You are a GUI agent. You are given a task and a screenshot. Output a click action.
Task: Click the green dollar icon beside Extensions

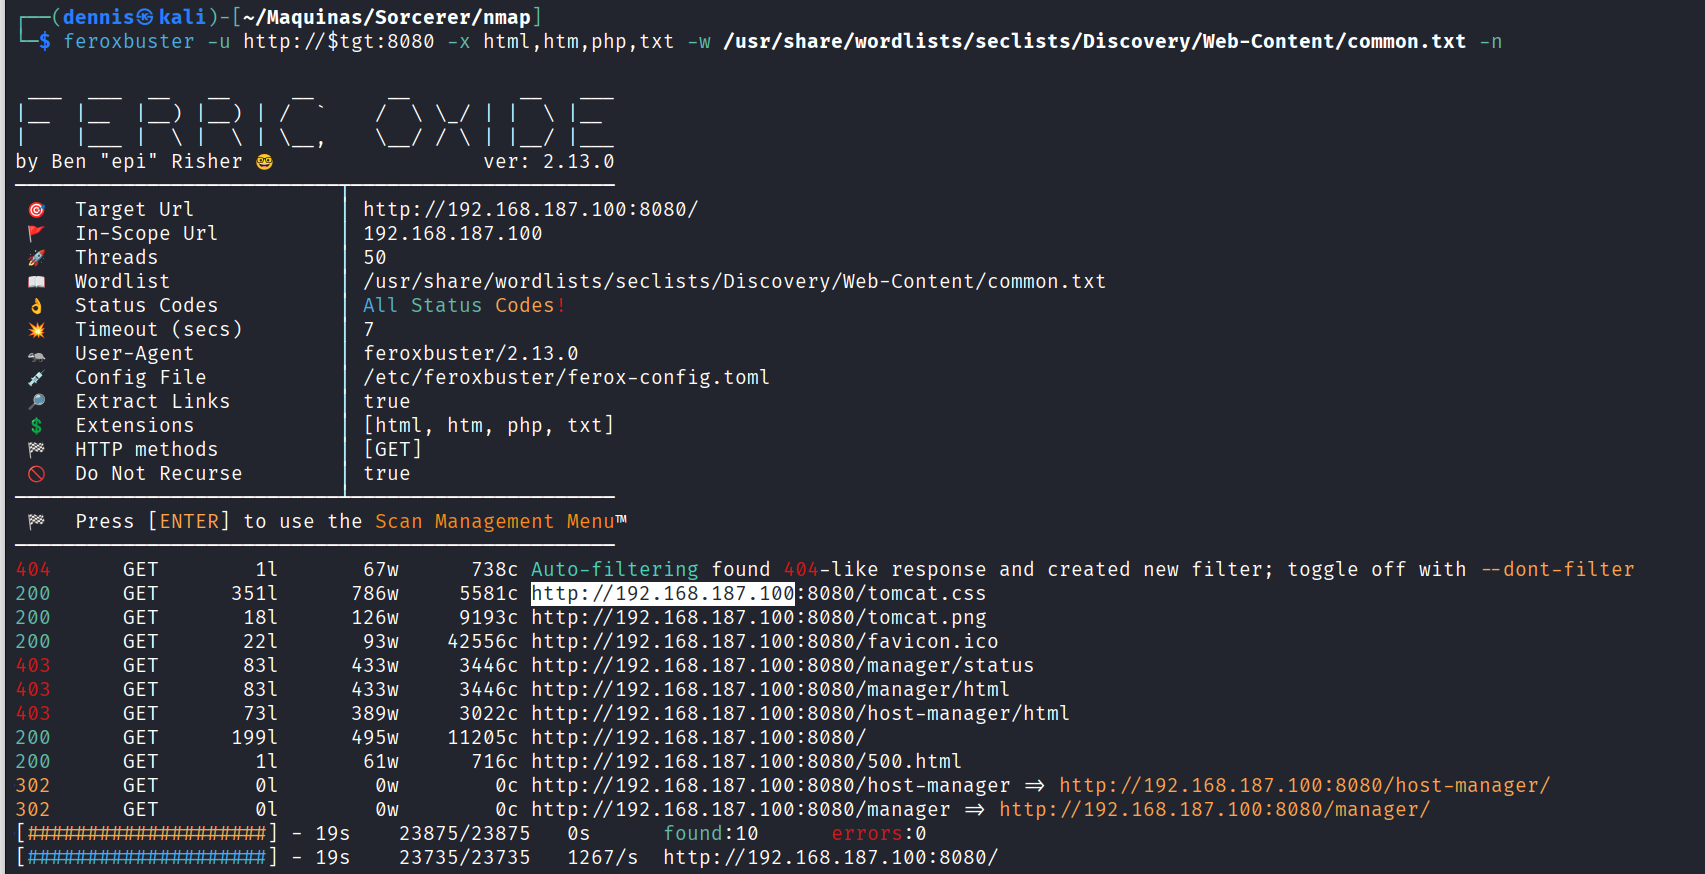point(37,426)
